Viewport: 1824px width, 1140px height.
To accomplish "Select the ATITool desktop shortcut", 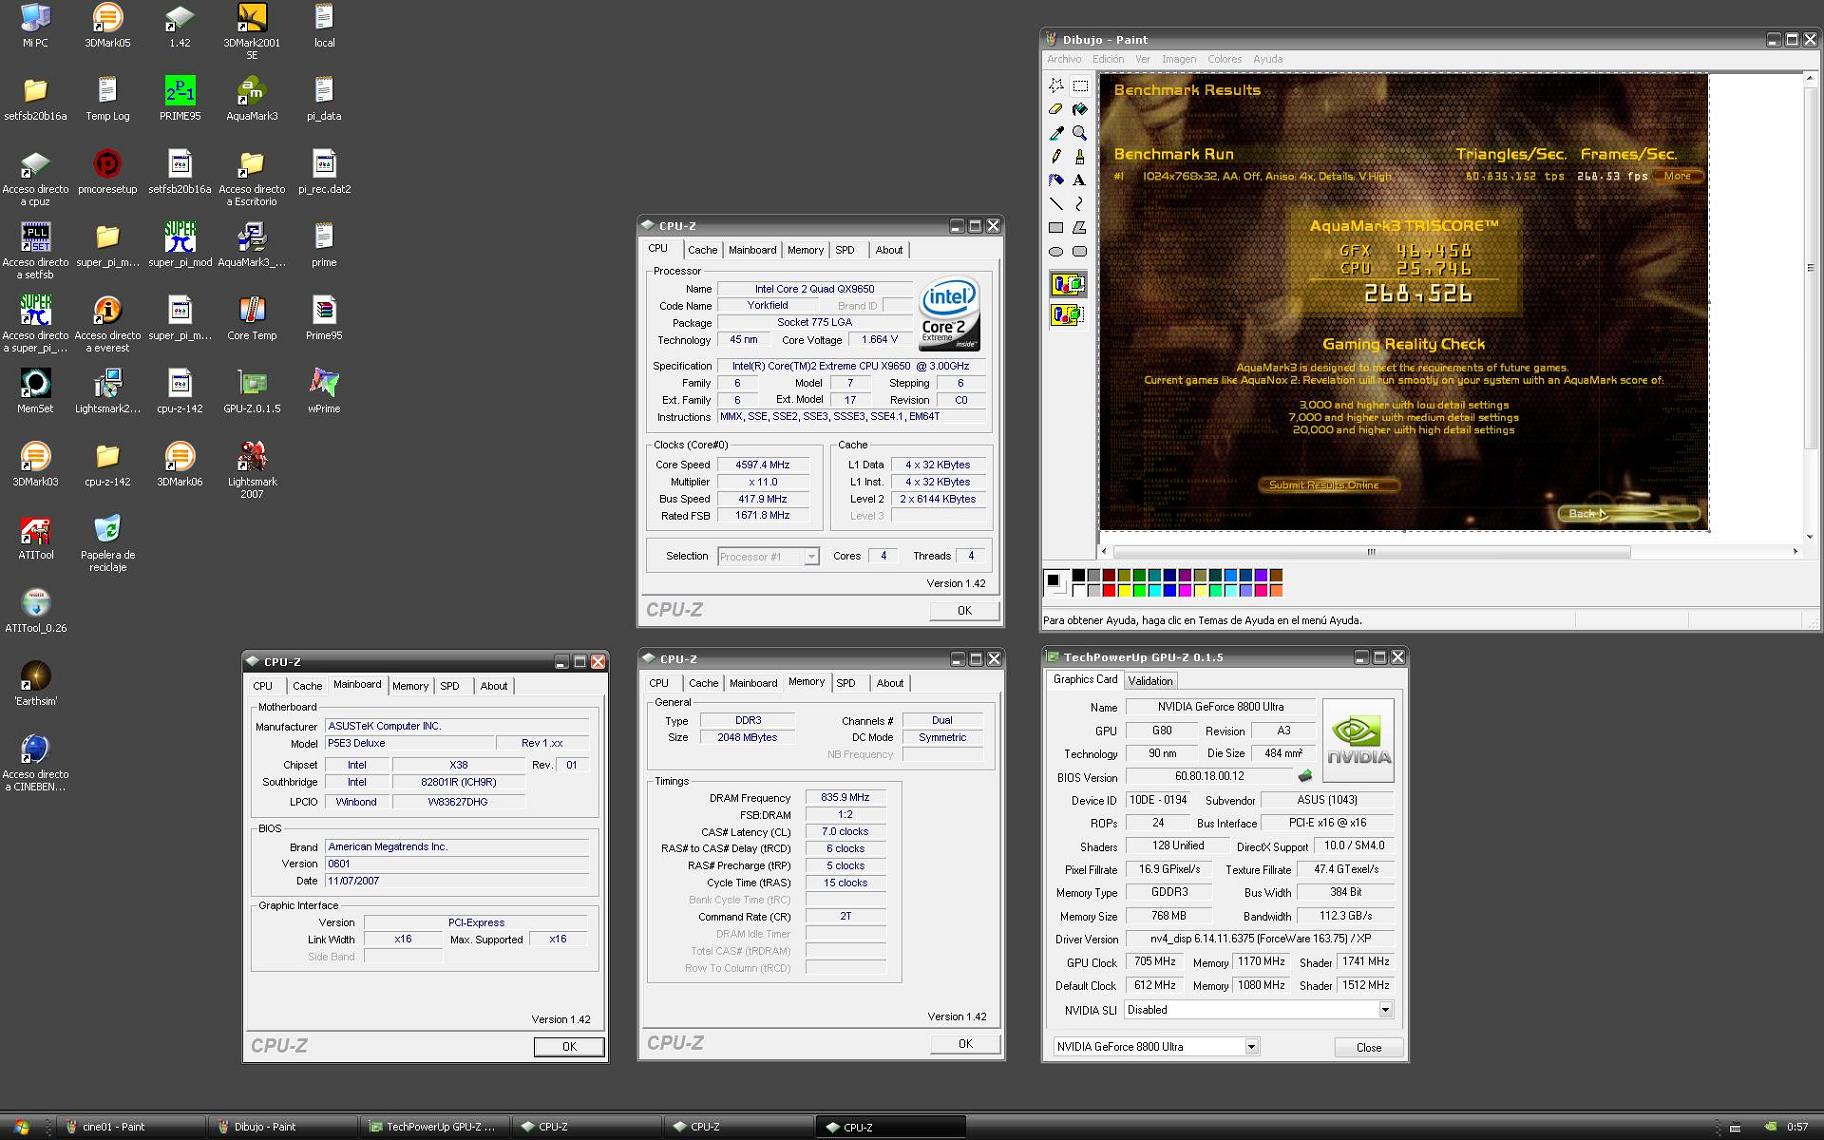I will [x=36, y=538].
